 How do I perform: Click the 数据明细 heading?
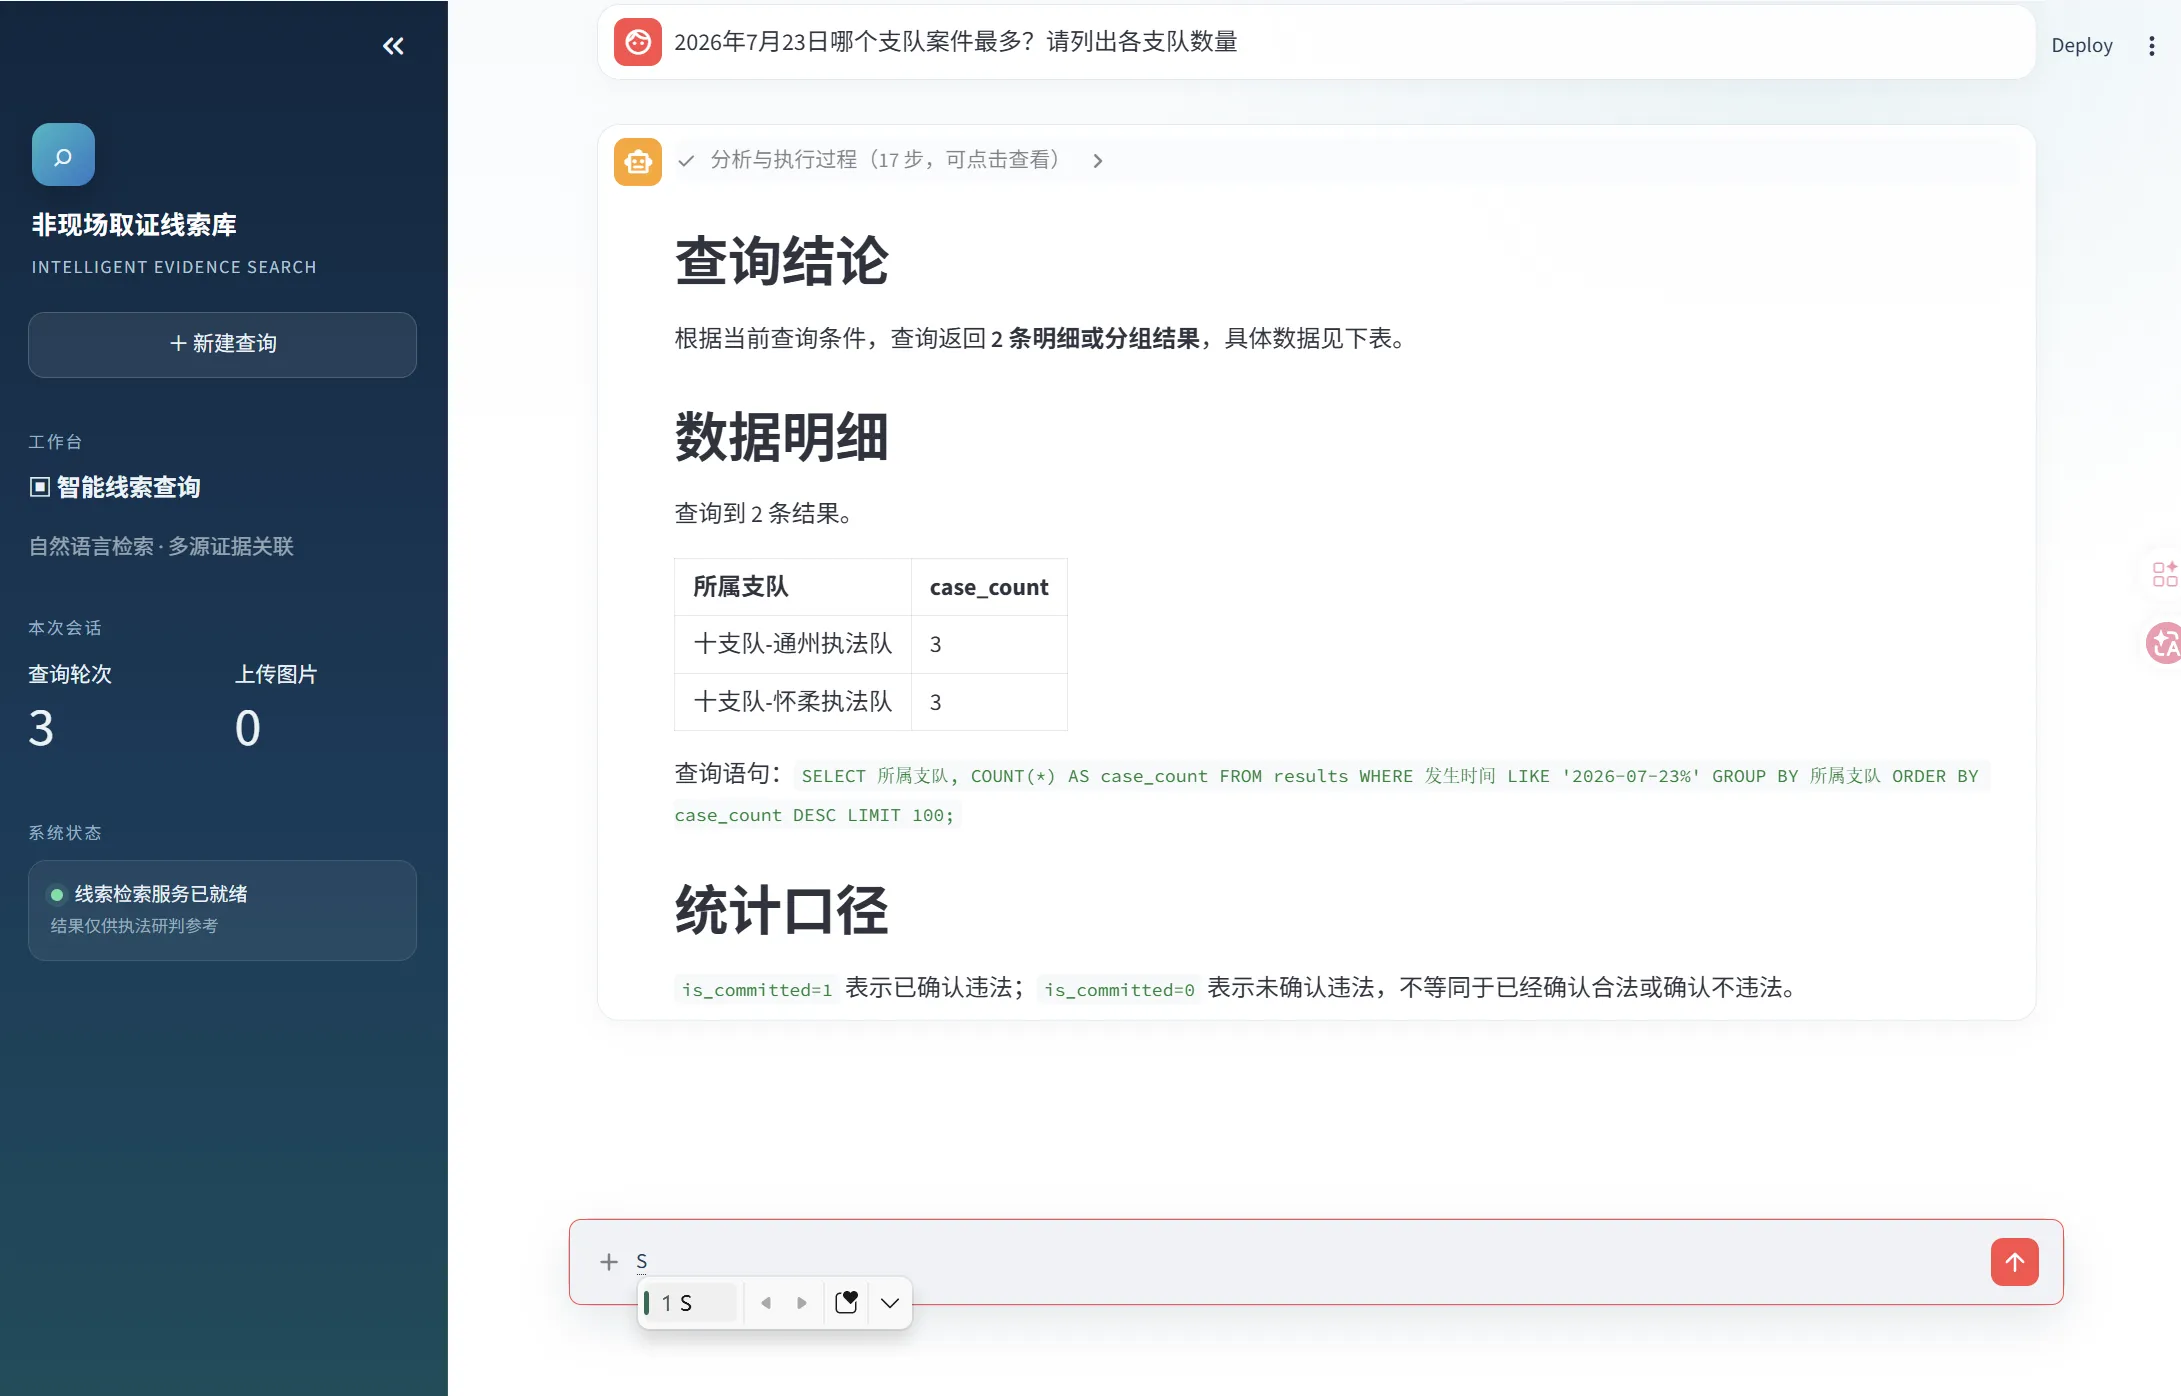(781, 437)
